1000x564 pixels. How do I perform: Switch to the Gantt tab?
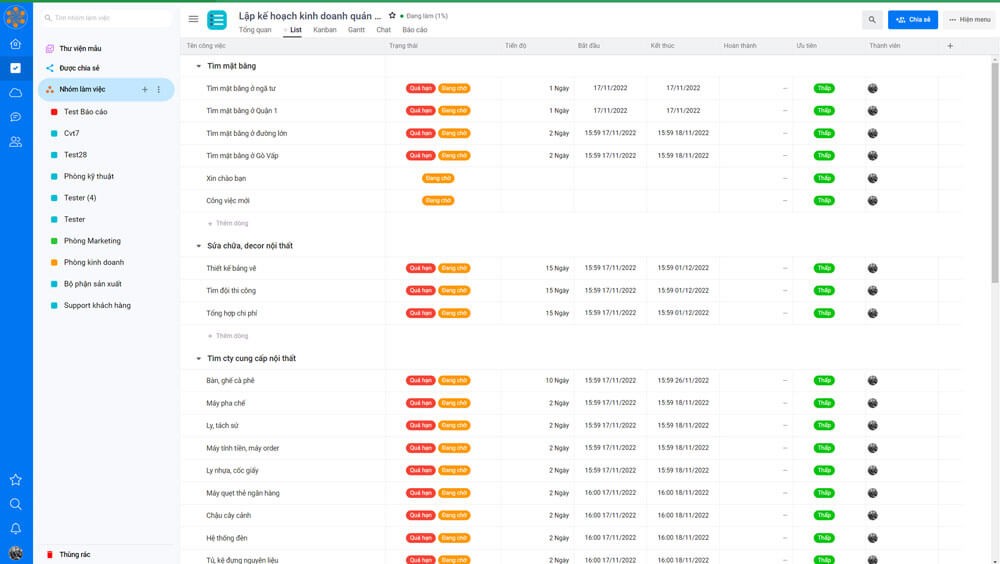pos(356,30)
